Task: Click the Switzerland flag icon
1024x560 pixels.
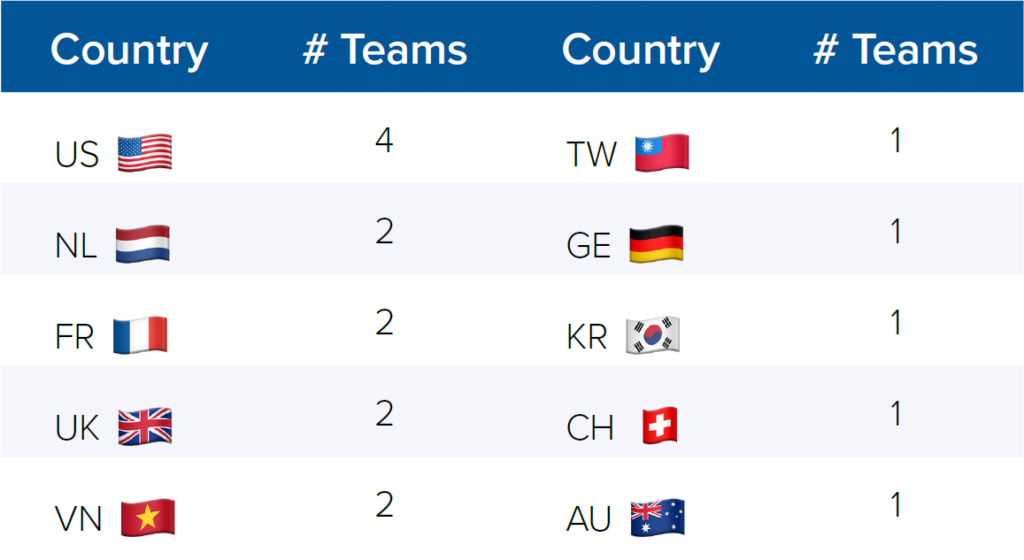Action: point(660,427)
